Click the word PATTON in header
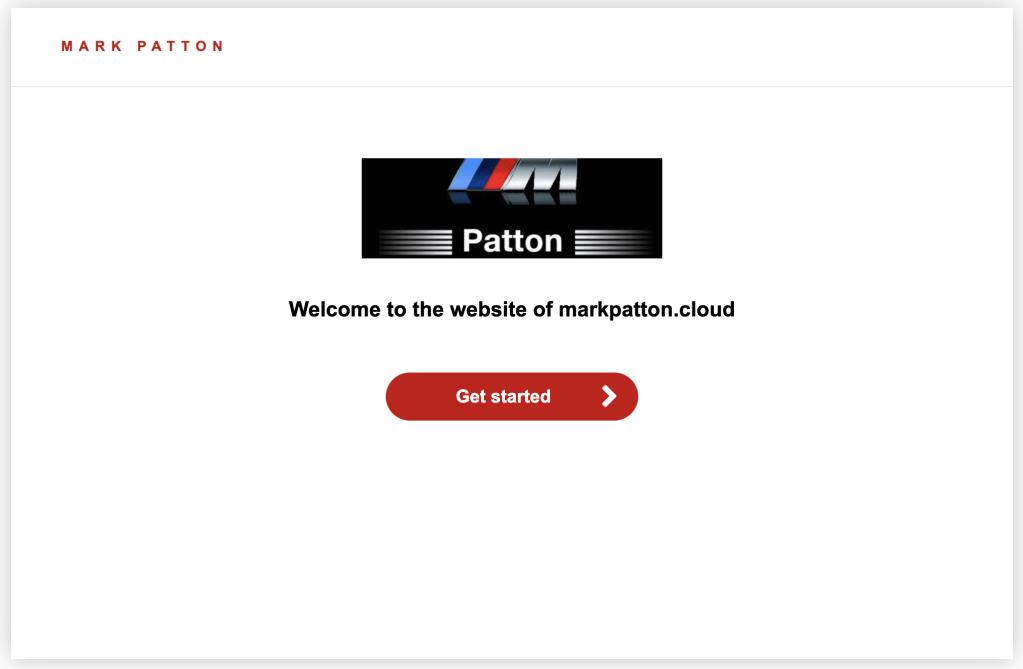Viewport: 1023px width, 669px height. click(x=180, y=46)
